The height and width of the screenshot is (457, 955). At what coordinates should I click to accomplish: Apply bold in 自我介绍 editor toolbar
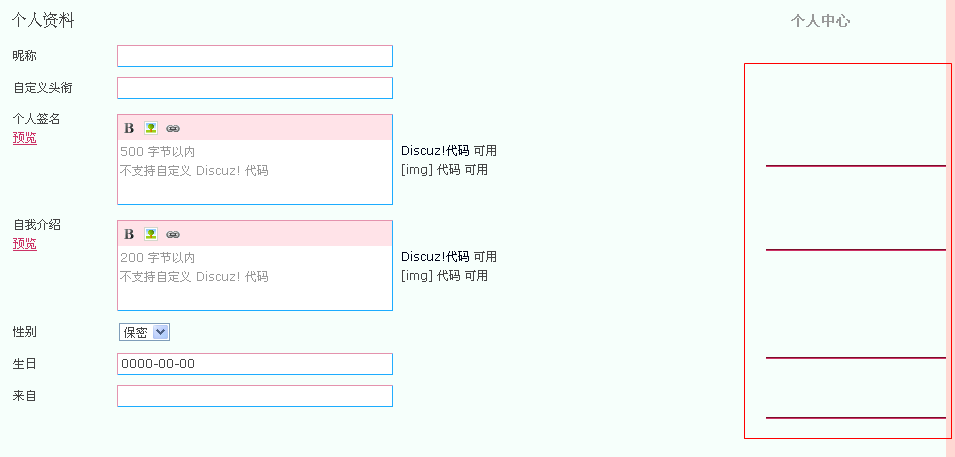coord(129,235)
